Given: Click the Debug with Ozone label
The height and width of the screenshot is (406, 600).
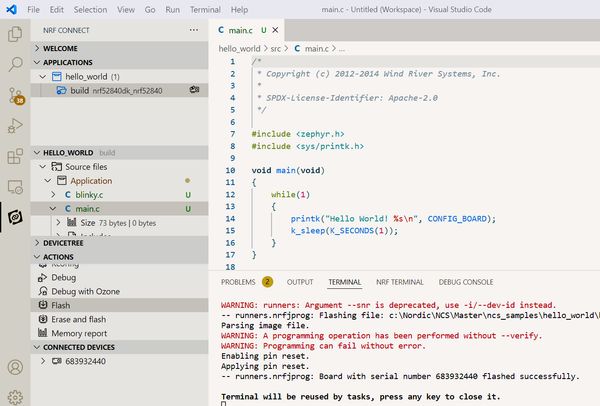Looking at the screenshot, I should coord(86,291).
